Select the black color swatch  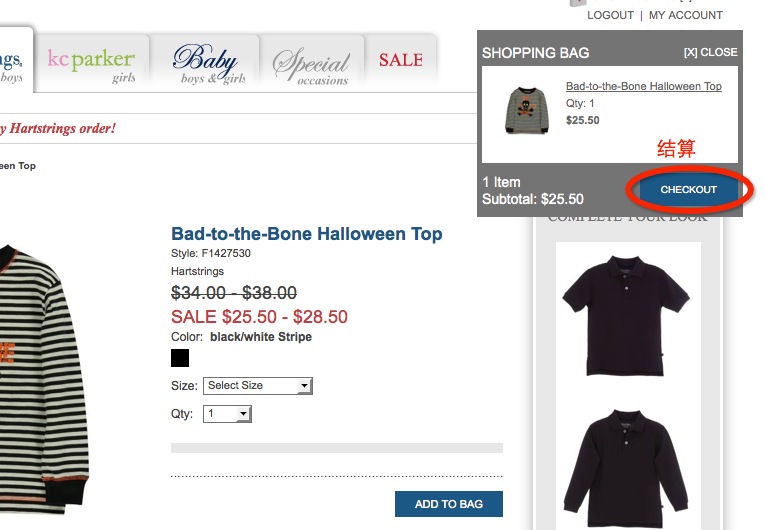coord(180,358)
